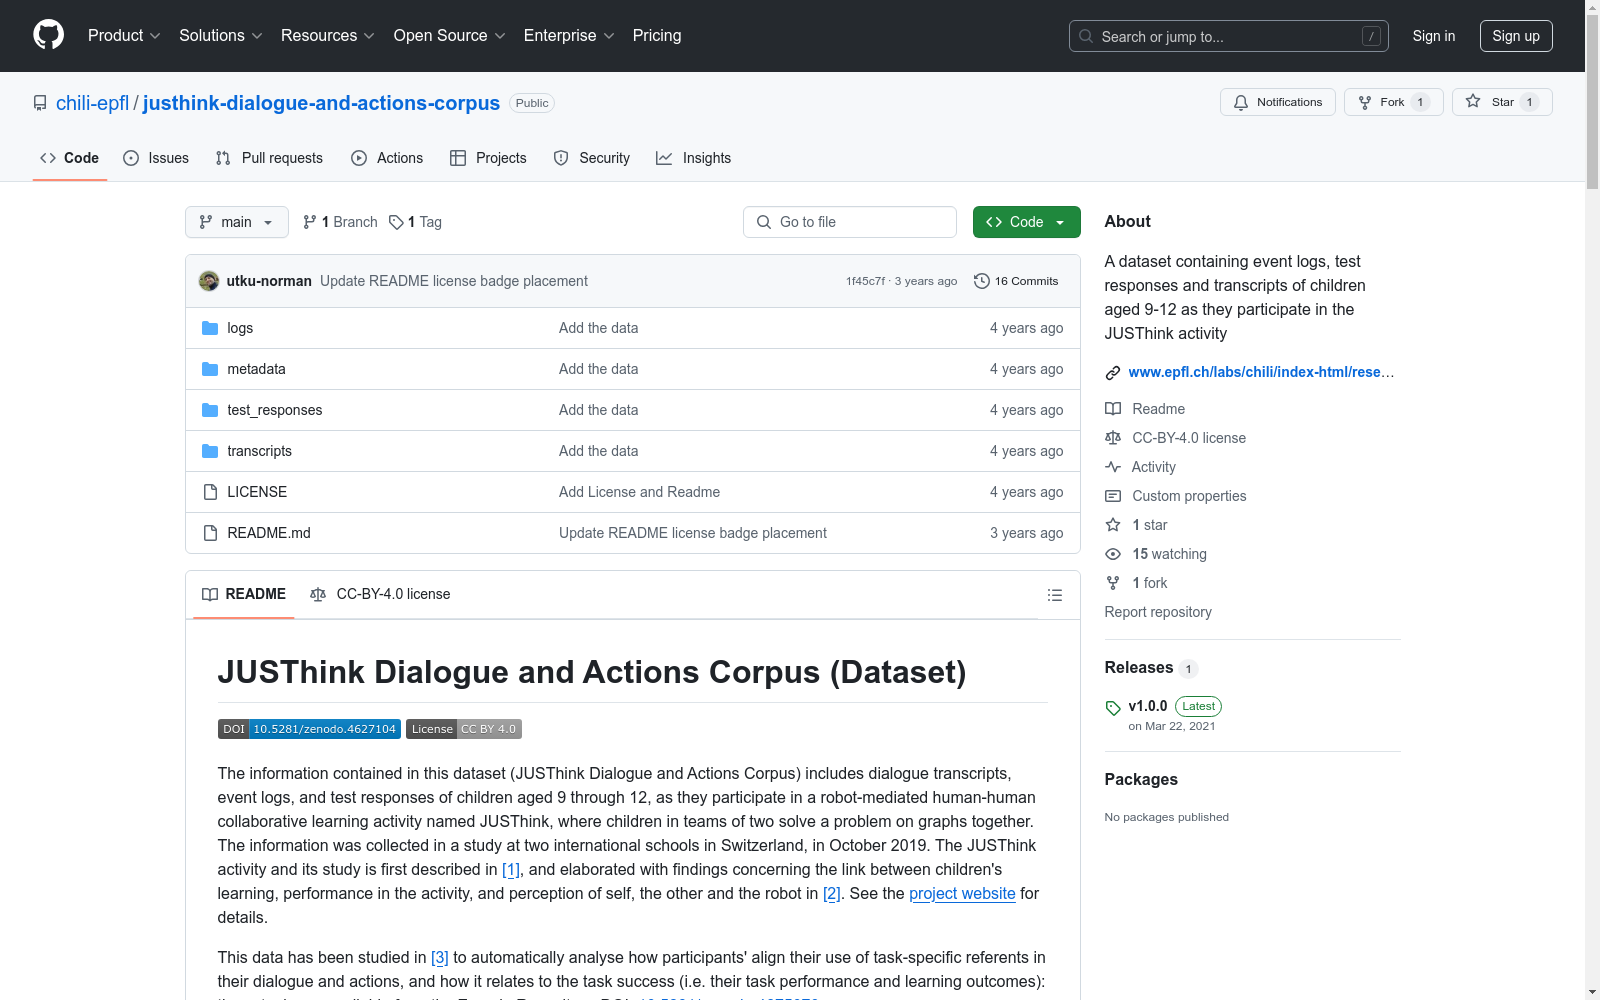Open the Enterprise dropdown menu
The width and height of the screenshot is (1600, 1000).
tap(569, 36)
